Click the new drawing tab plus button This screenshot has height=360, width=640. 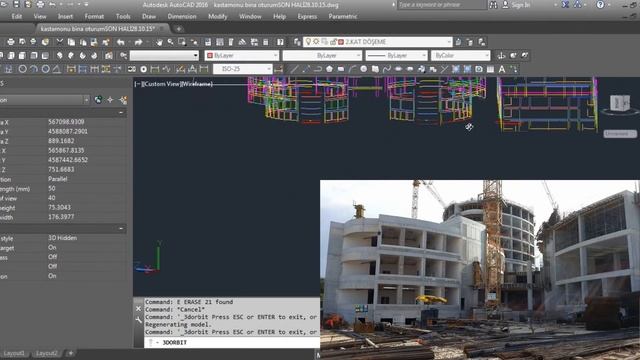178,29
